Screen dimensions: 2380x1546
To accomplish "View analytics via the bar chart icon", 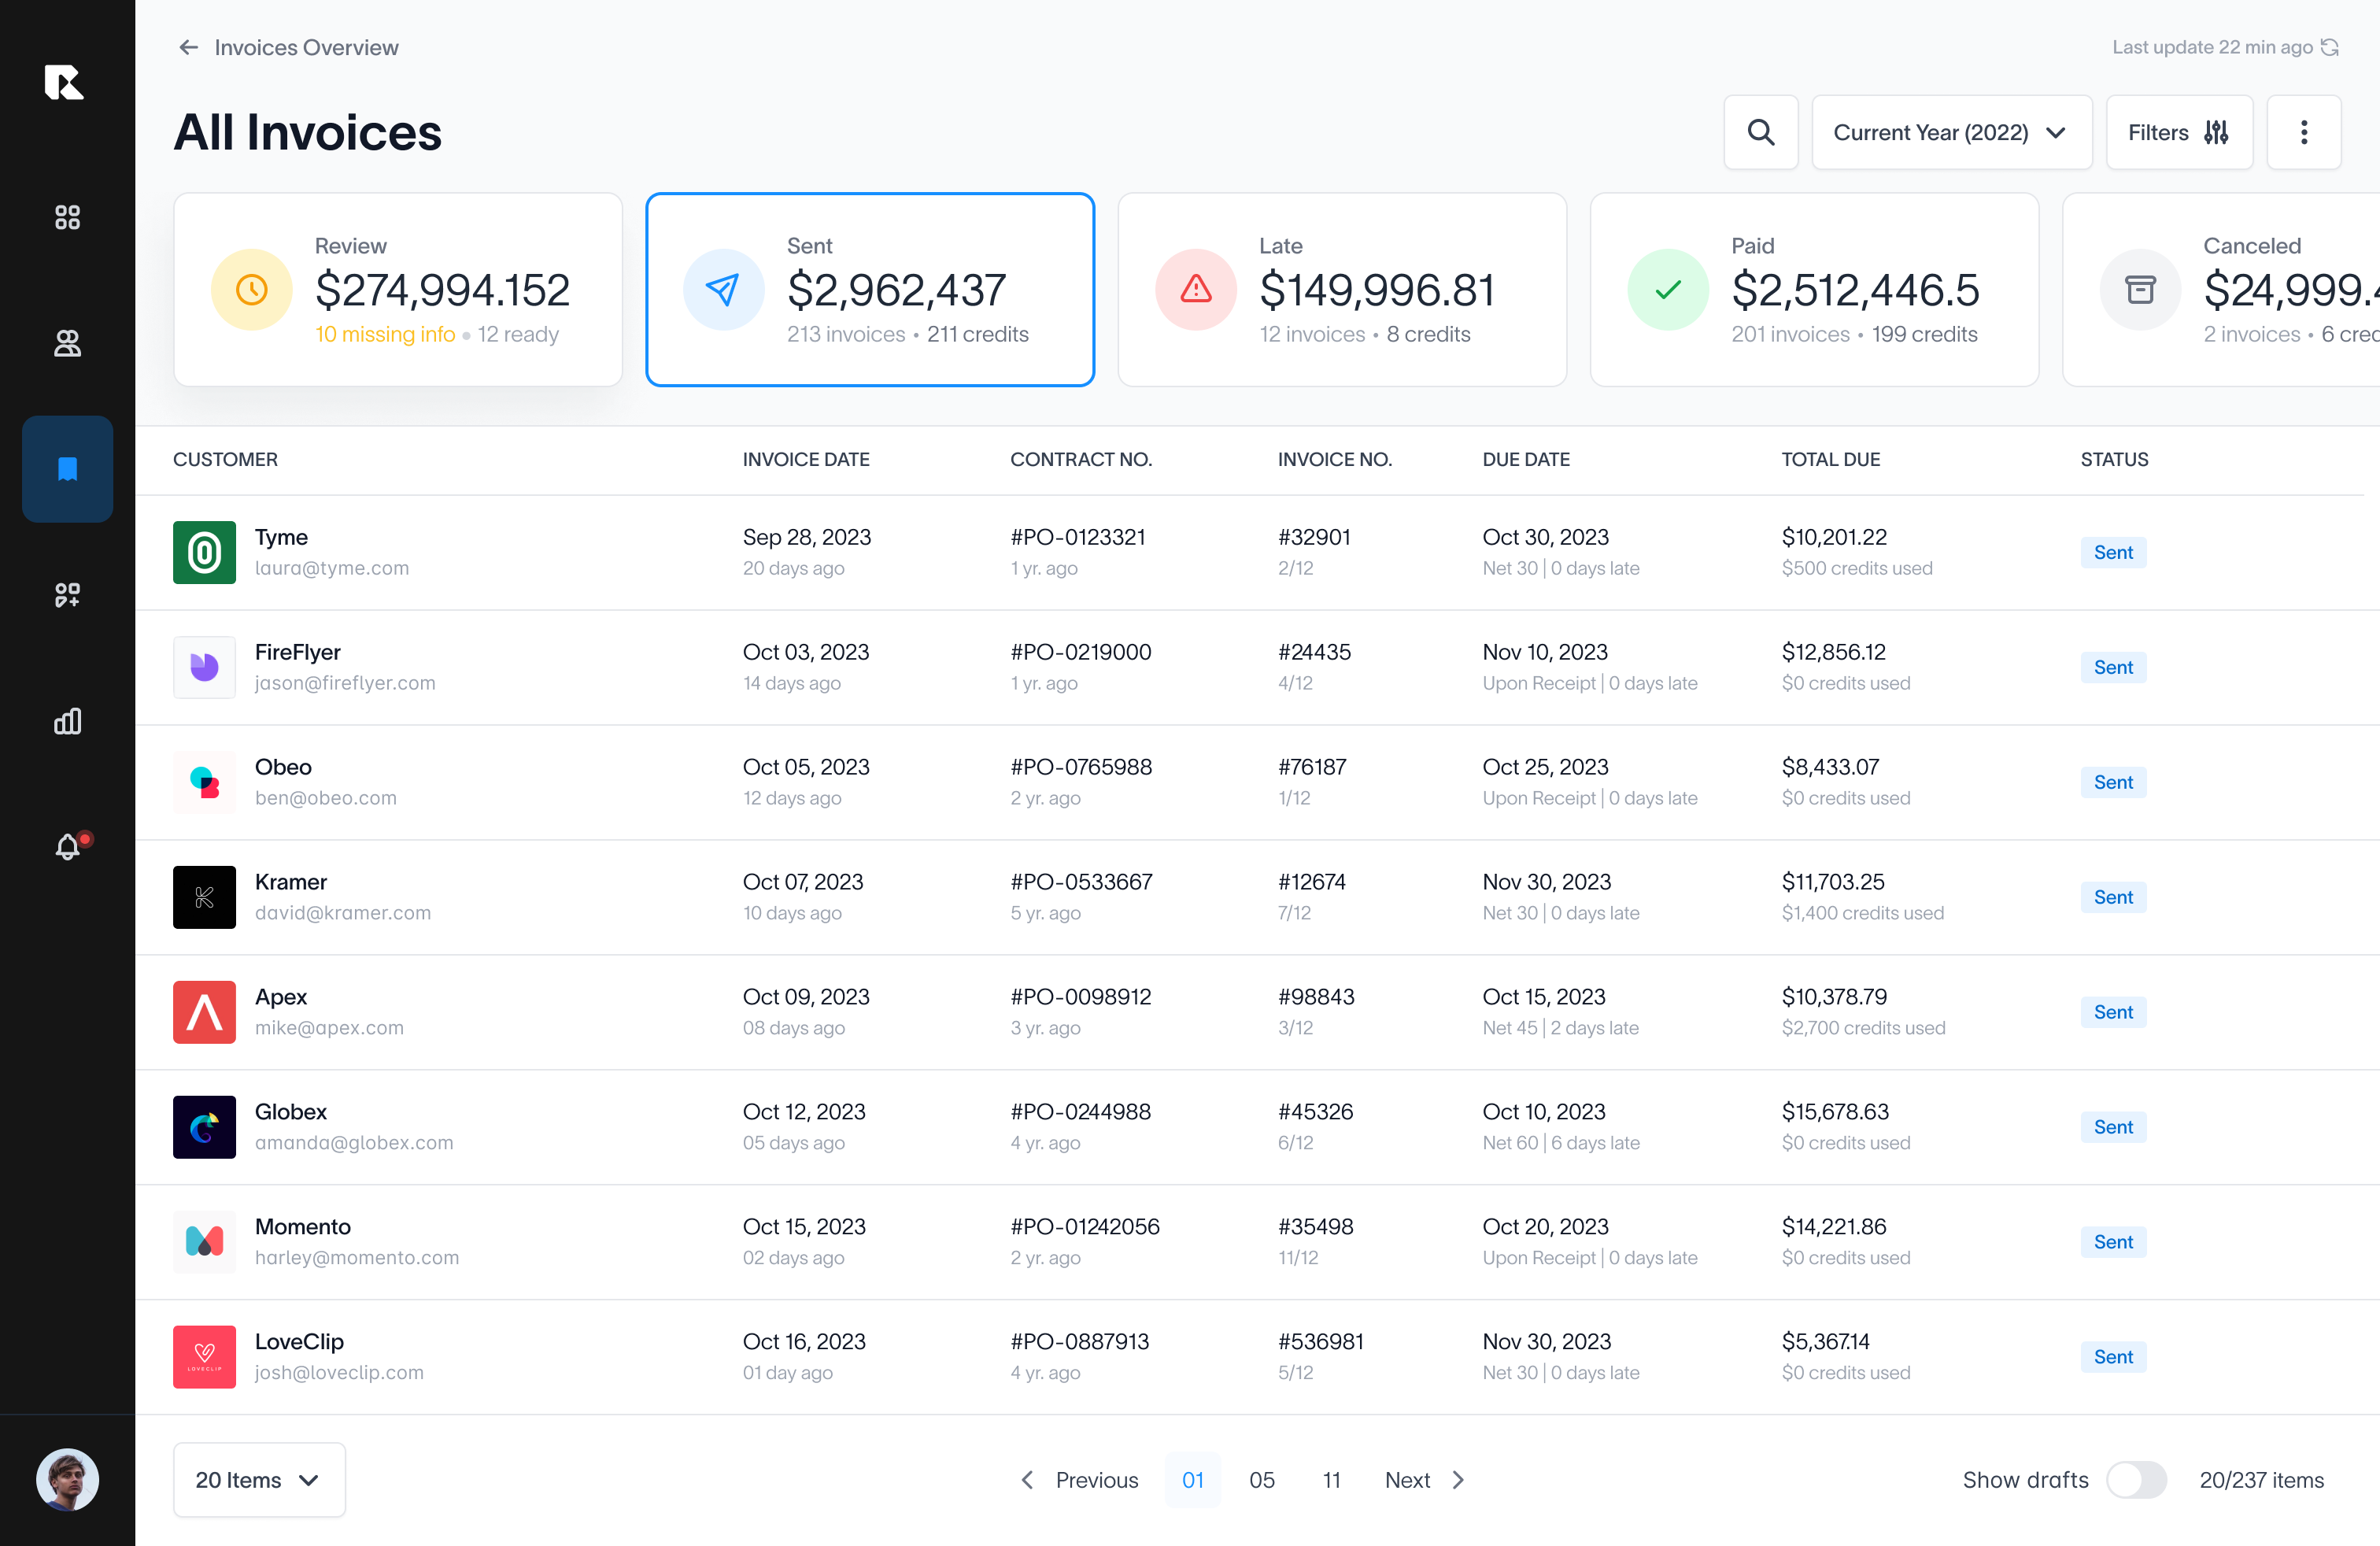I will click(x=67, y=721).
